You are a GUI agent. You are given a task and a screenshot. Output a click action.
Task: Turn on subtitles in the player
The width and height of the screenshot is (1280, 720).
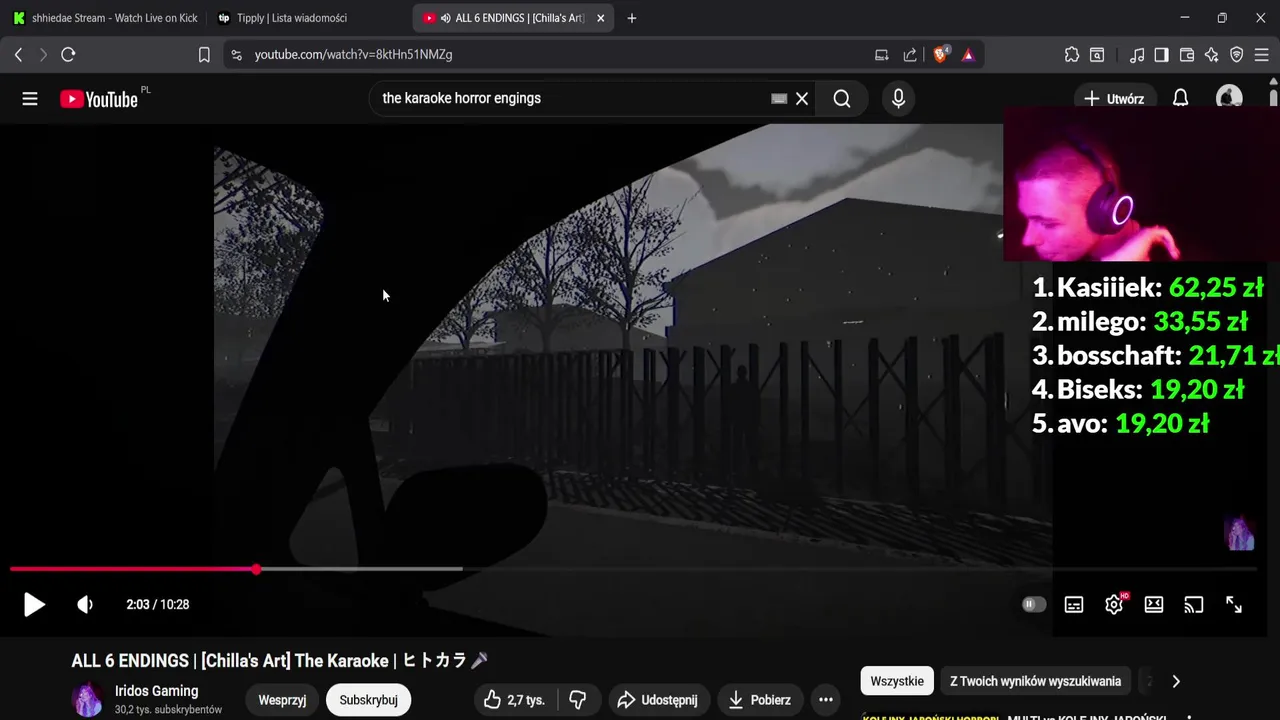[1074, 604]
